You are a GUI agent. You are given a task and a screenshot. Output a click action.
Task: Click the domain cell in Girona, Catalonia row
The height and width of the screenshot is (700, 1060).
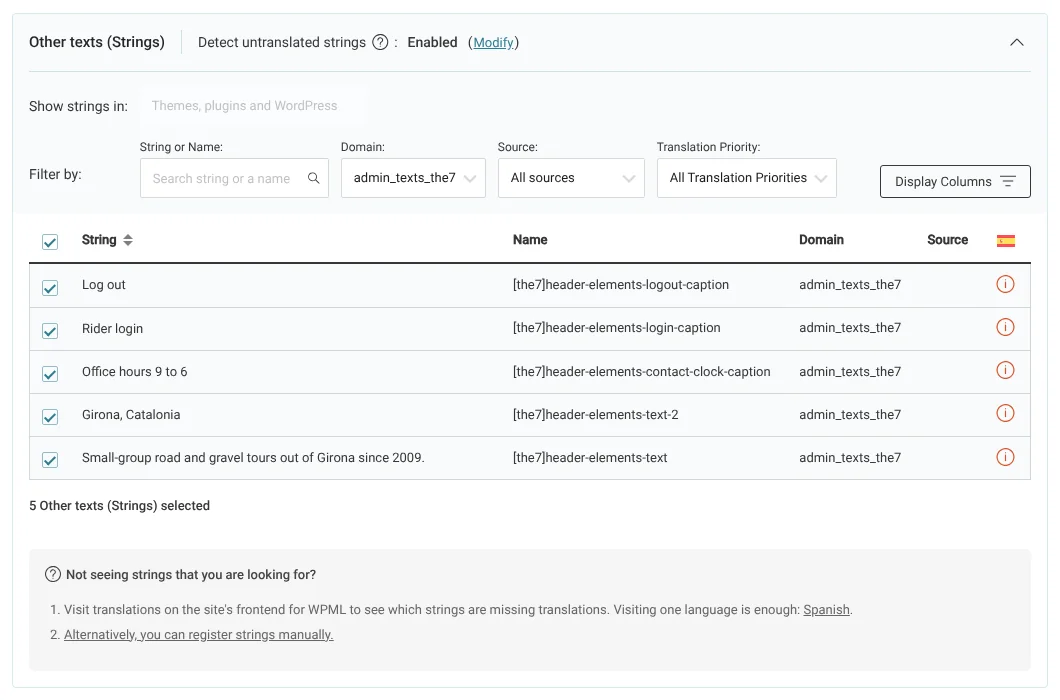pyautogui.click(x=850, y=415)
